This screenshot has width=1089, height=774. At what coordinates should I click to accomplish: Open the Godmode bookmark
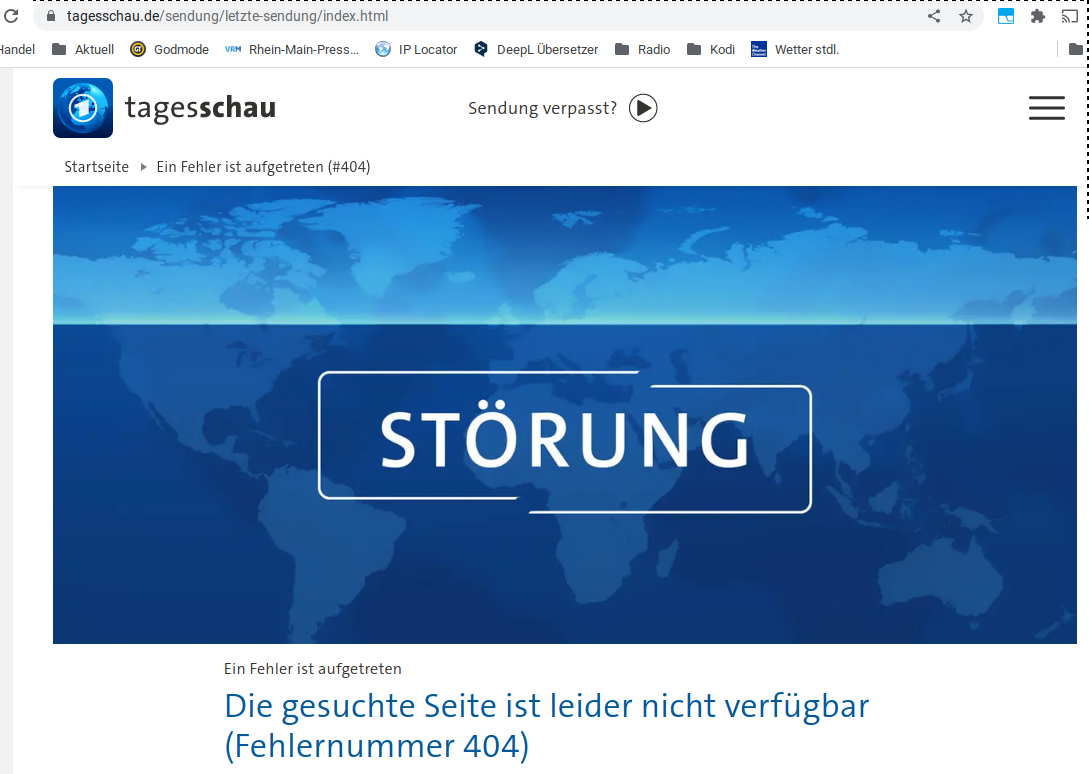coord(169,49)
